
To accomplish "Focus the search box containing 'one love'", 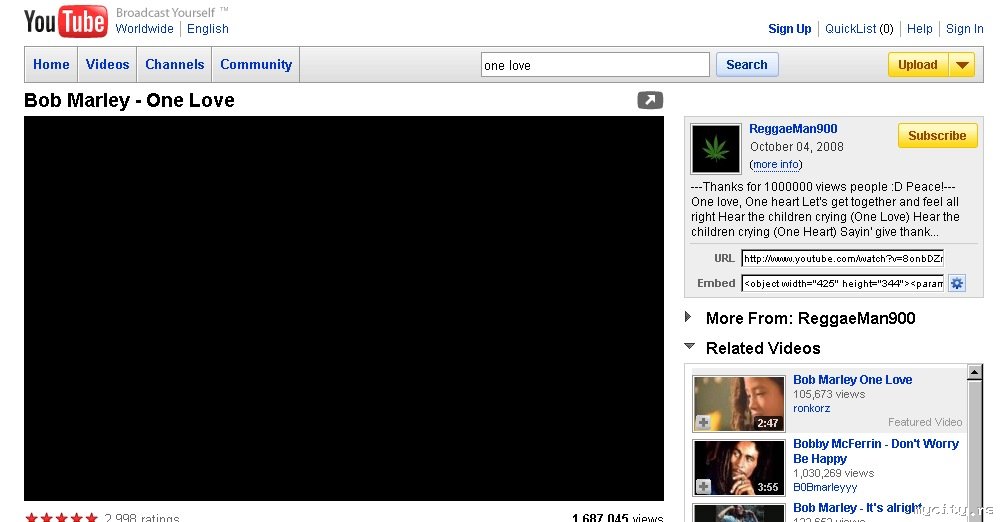I will point(595,65).
